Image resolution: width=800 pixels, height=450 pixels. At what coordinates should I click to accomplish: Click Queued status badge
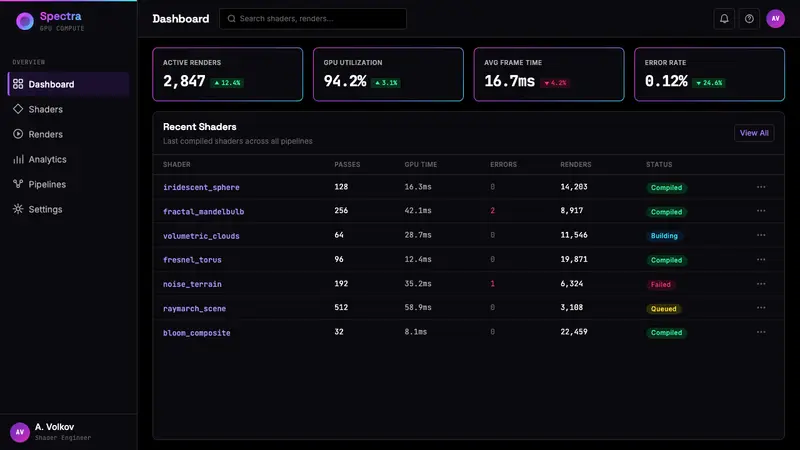[x=663, y=309]
